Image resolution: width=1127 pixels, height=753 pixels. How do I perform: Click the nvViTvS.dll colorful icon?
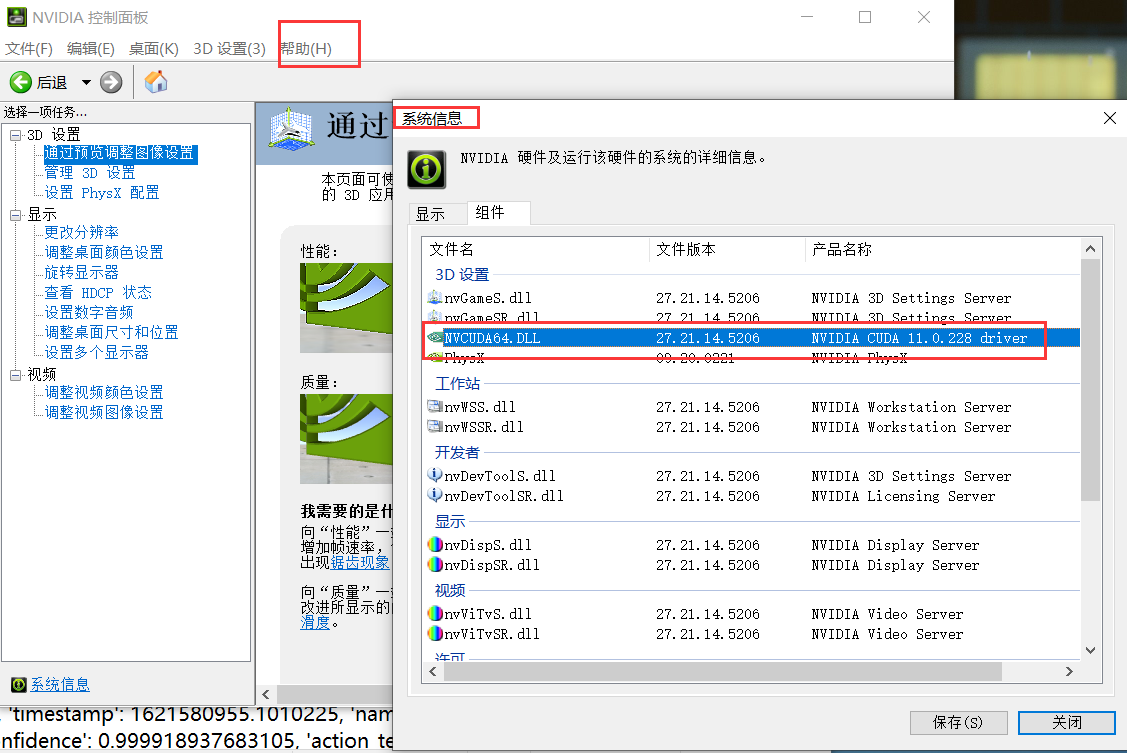(435, 613)
